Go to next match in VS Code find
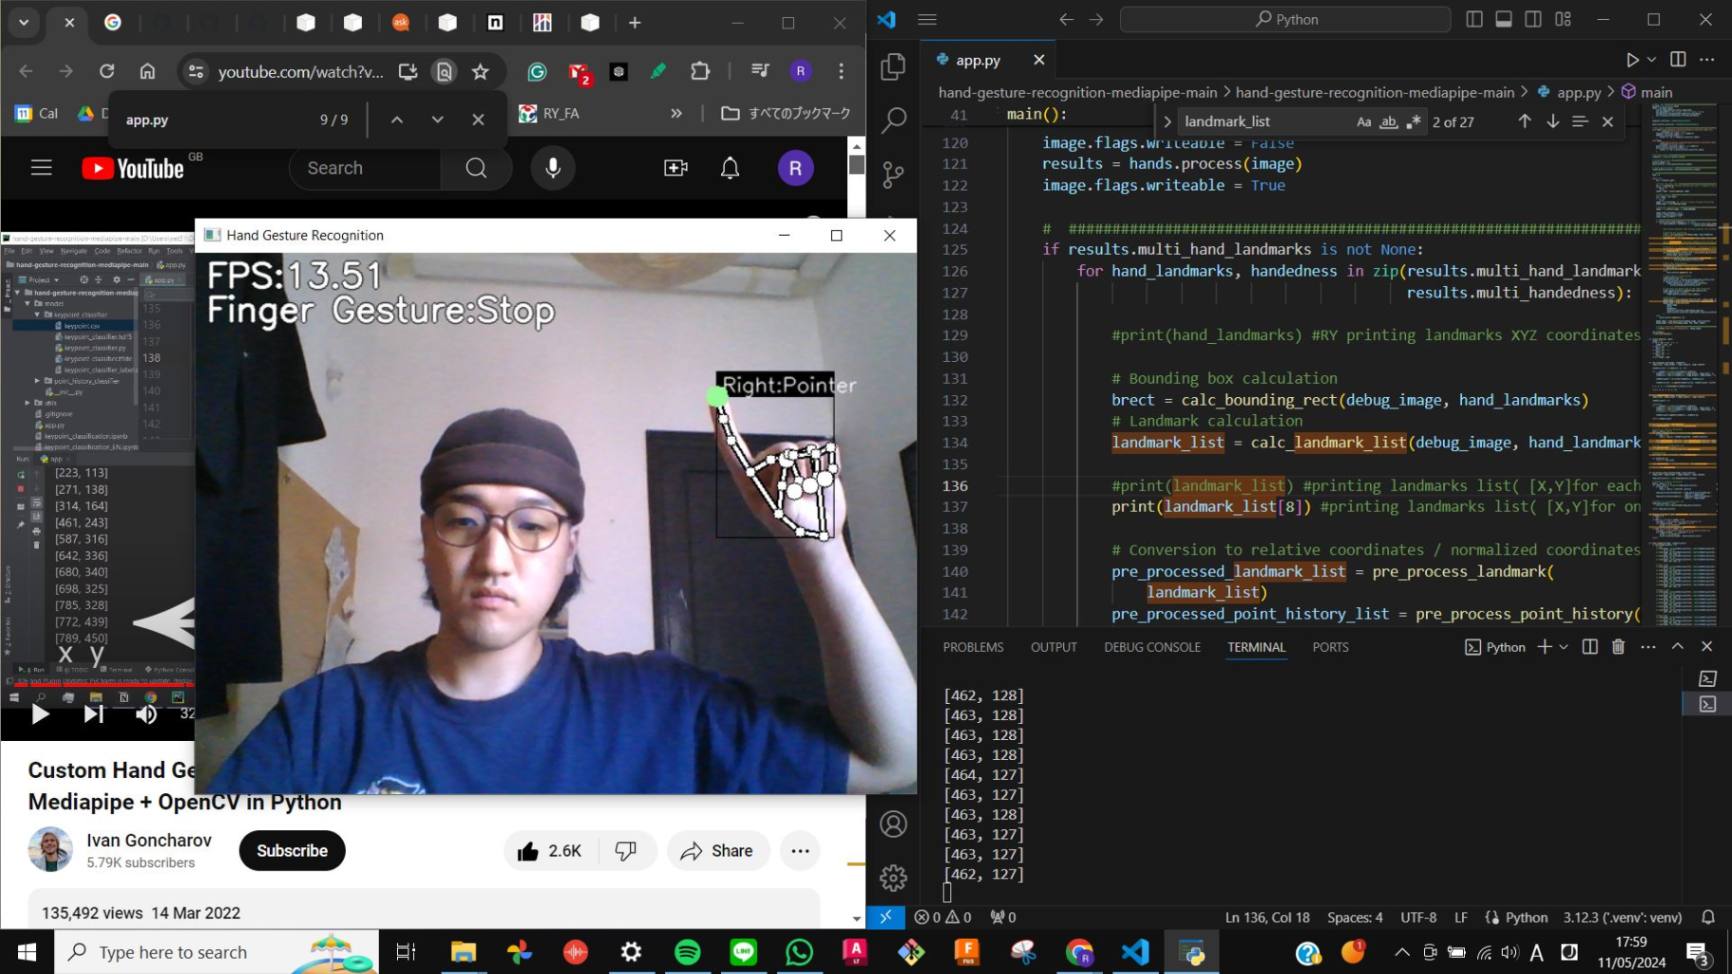 (1552, 121)
